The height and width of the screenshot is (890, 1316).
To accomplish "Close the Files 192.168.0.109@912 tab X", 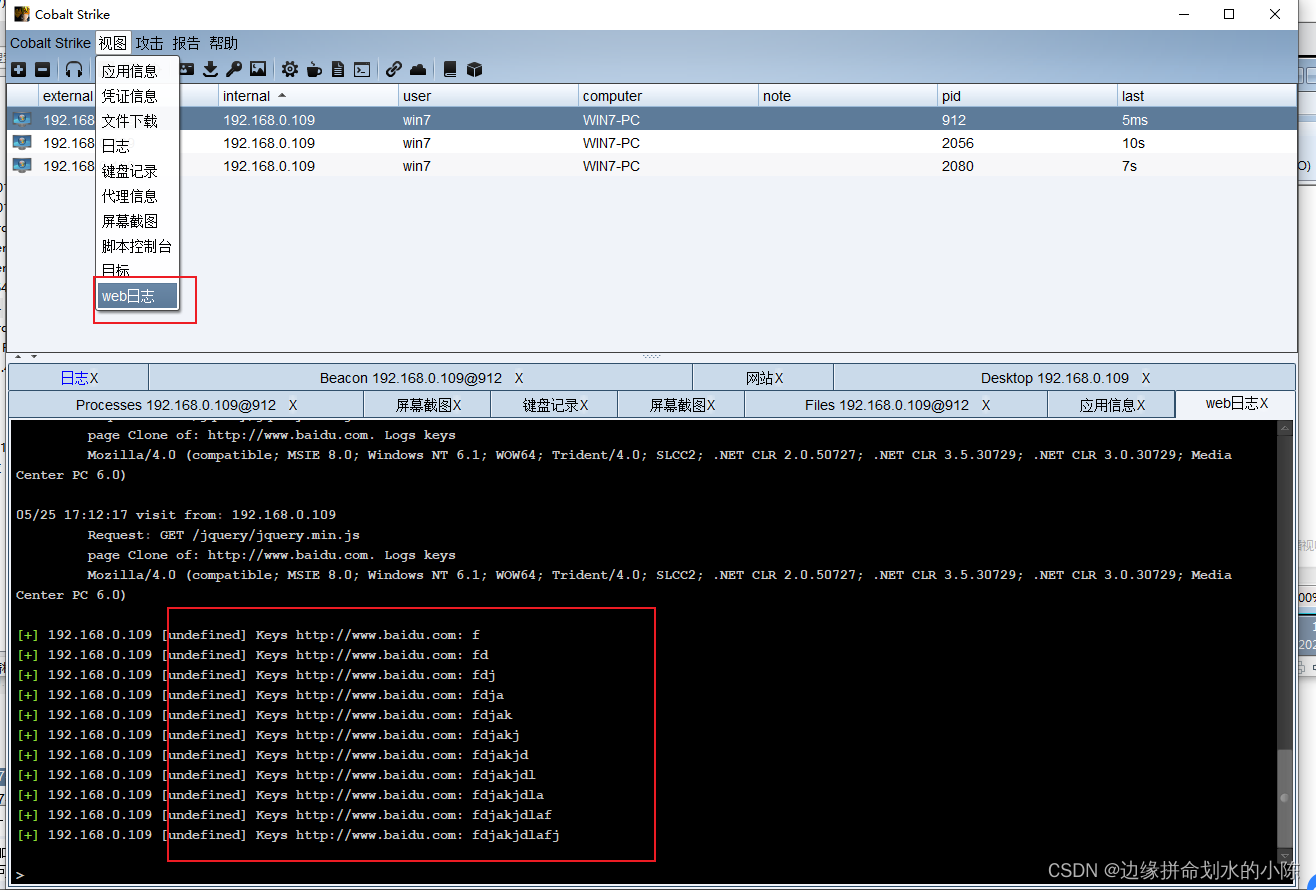I will tap(986, 405).
